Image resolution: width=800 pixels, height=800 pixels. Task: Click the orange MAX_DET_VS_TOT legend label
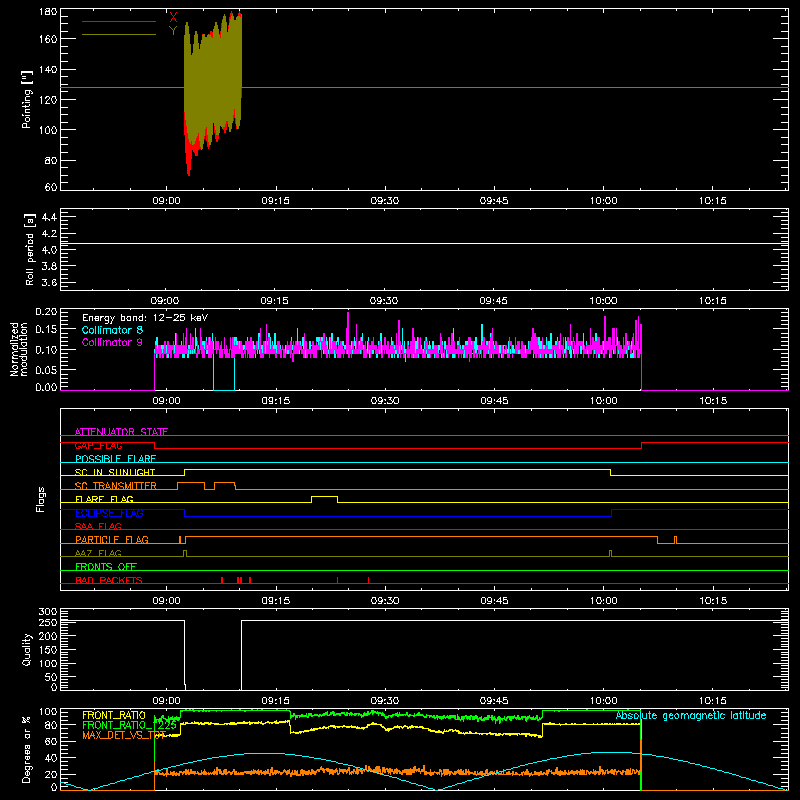tap(124, 735)
